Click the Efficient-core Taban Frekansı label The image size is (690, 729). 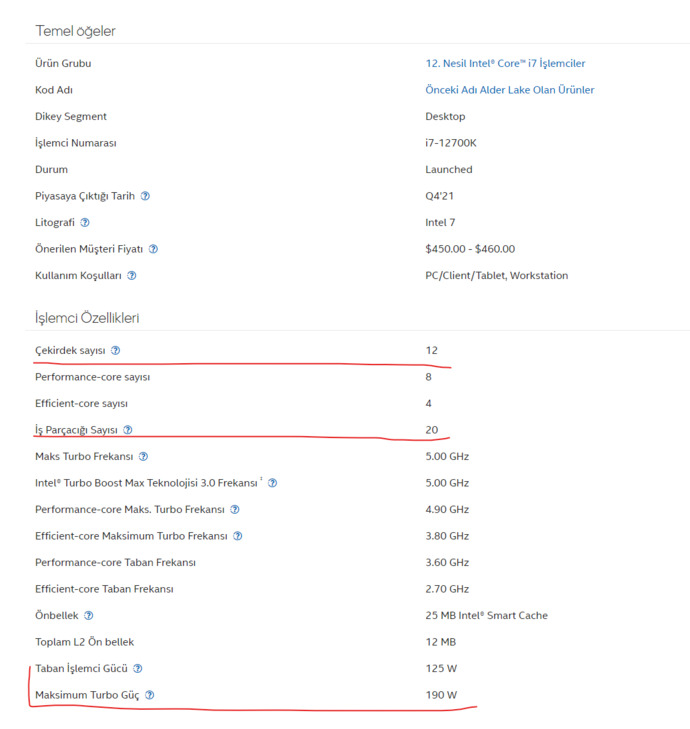pos(104,589)
